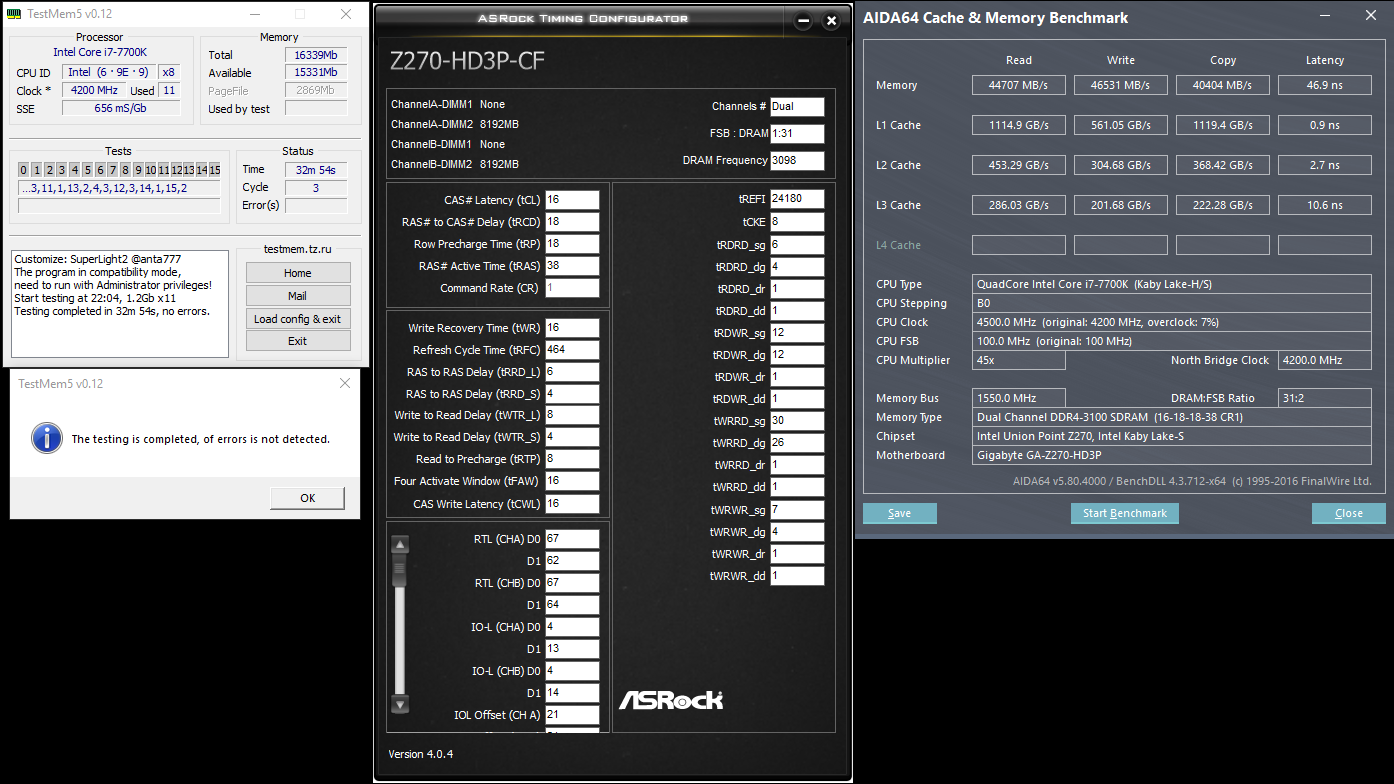1394x784 pixels.
Task: Click the Exit button in TestMem5
Action: click(298, 341)
